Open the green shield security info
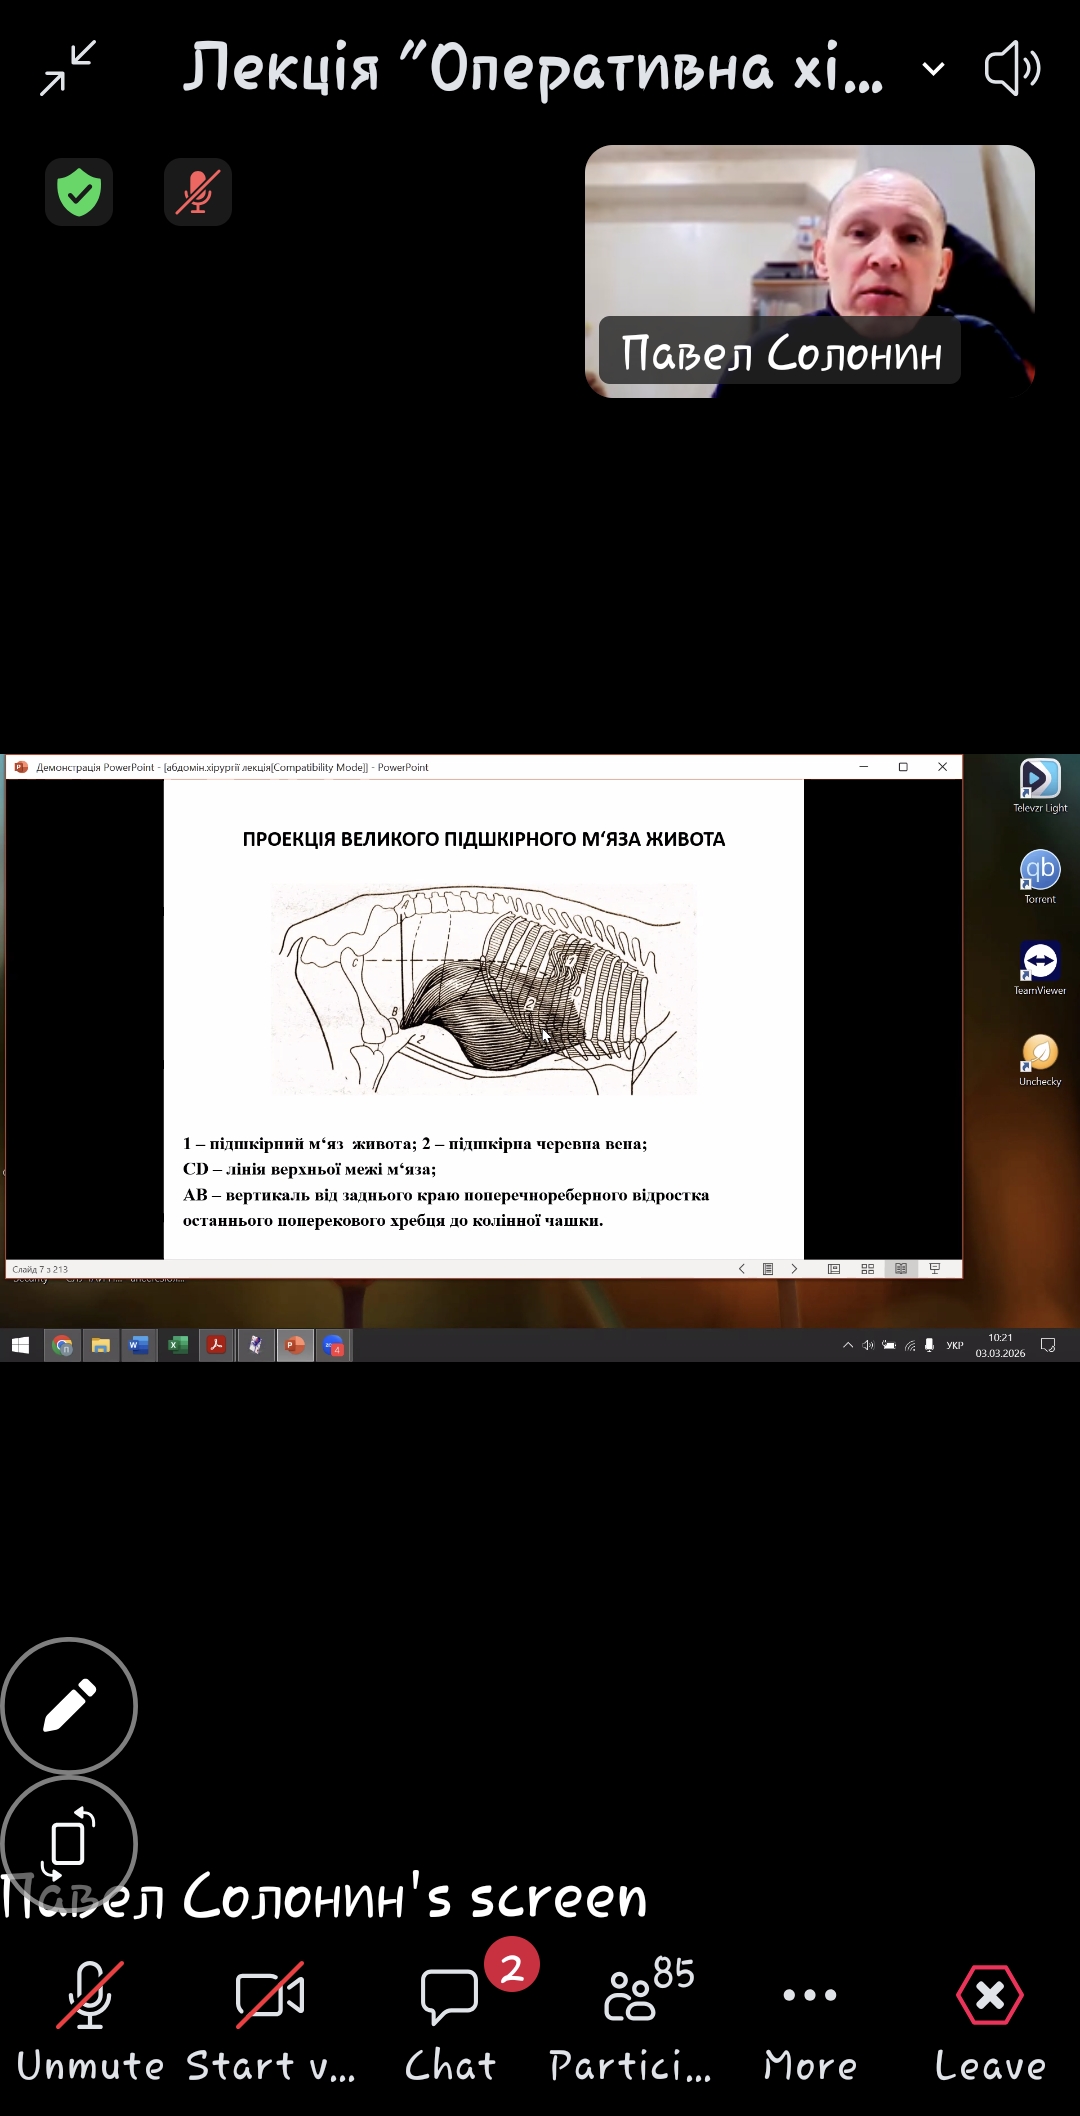The image size is (1080, 2116). 79,192
